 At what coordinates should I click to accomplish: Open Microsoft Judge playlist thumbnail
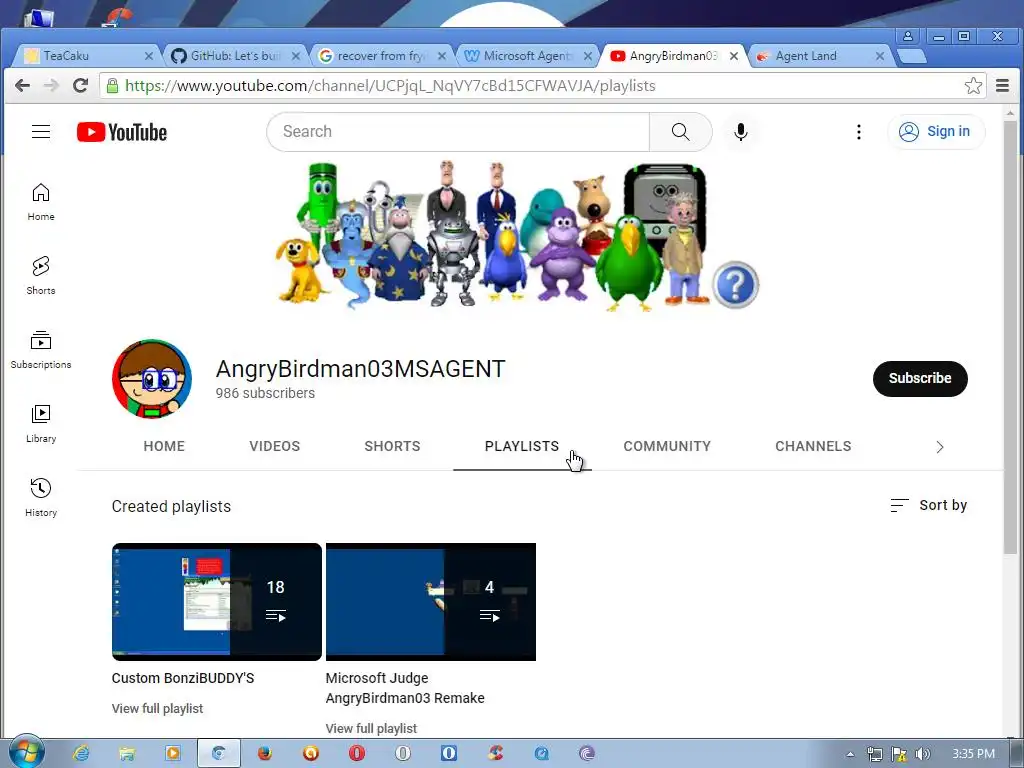(x=430, y=601)
